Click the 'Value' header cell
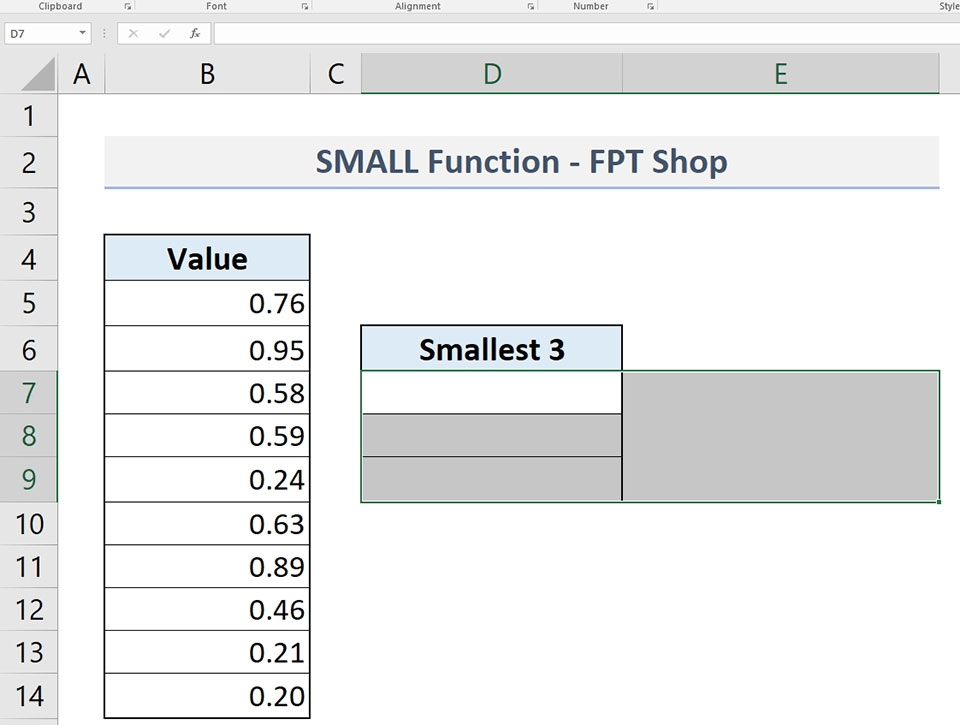This screenshot has width=960, height=725. pyautogui.click(x=207, y=258)
